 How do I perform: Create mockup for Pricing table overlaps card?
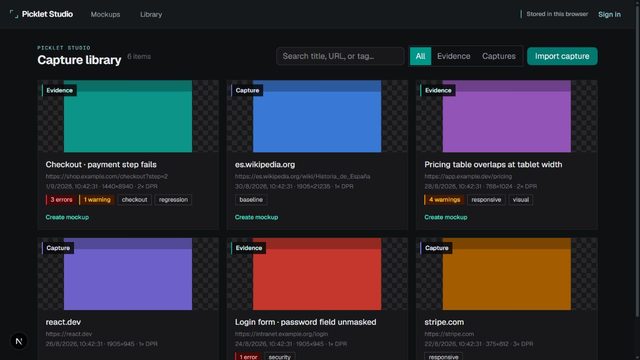446,217
